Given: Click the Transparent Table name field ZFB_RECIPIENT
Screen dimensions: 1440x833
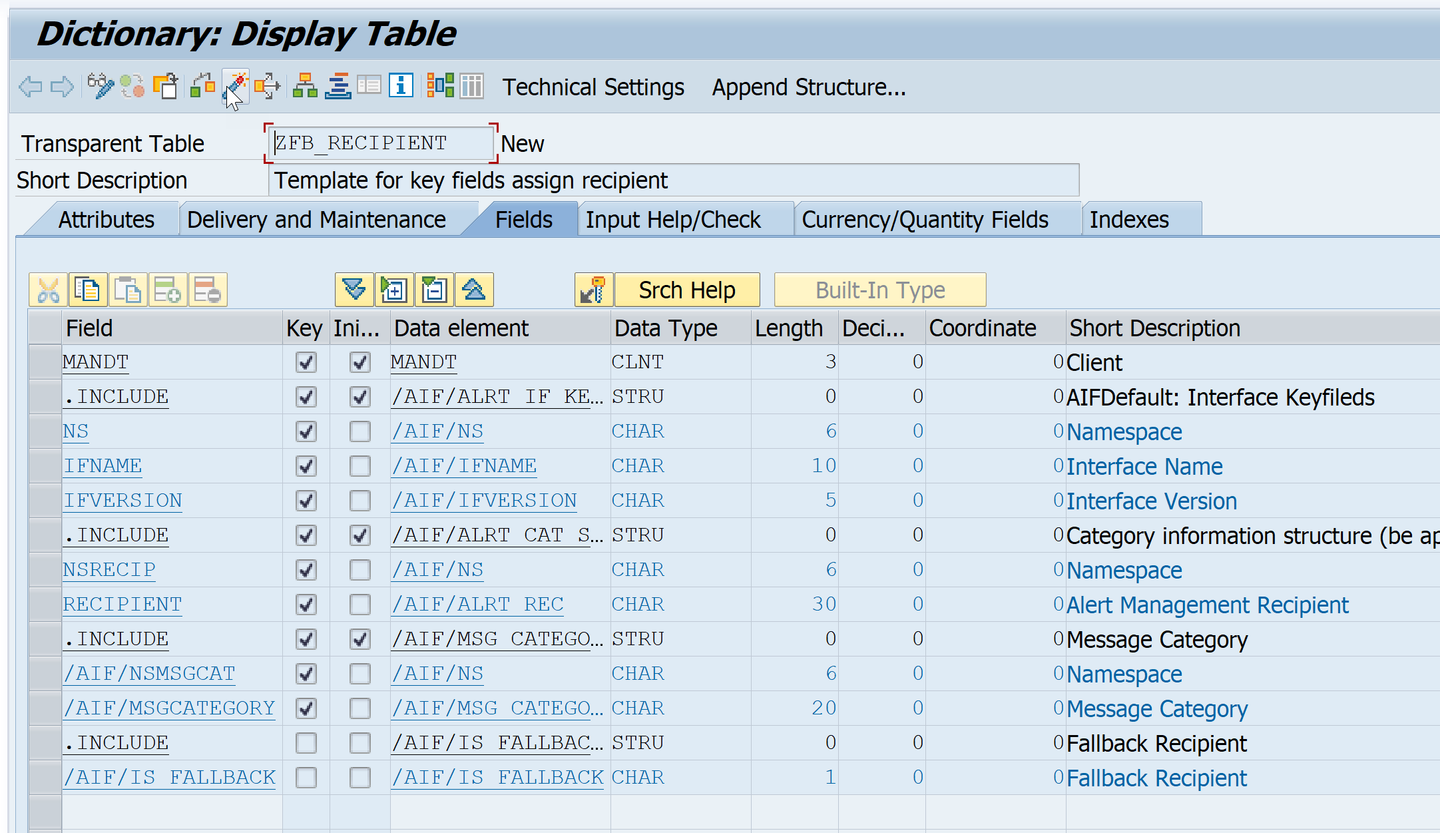Looking at the screenshot, I should coord(382,143).
